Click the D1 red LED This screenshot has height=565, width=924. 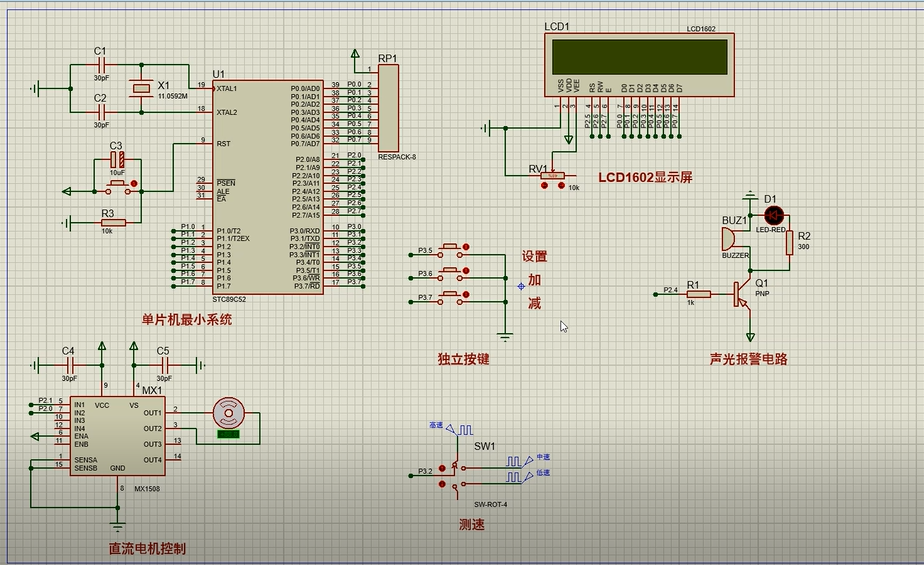tap(772, 215)
